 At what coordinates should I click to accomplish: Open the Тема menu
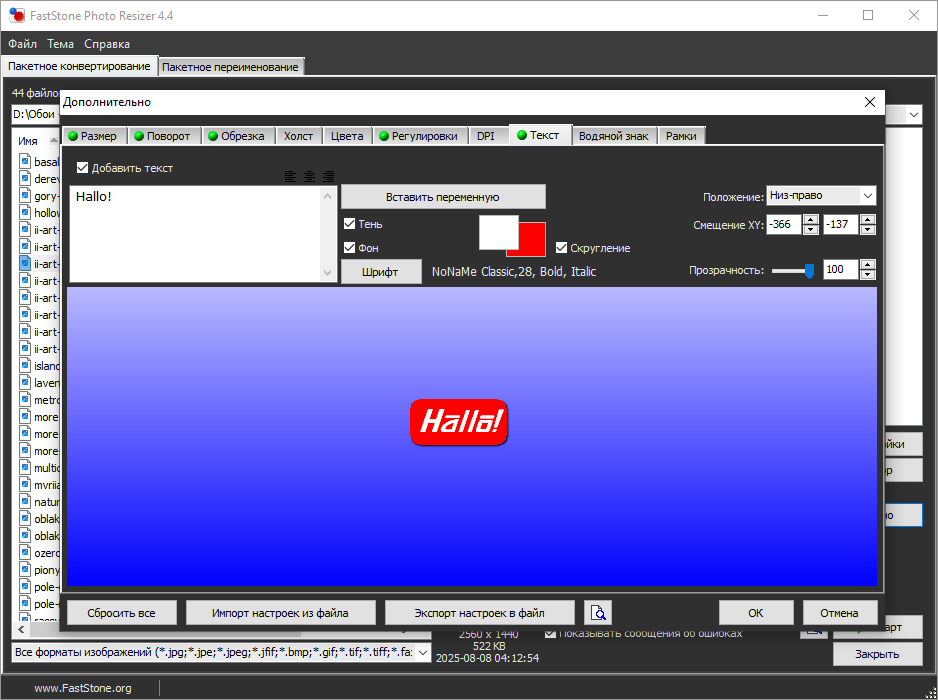[60, 44]
